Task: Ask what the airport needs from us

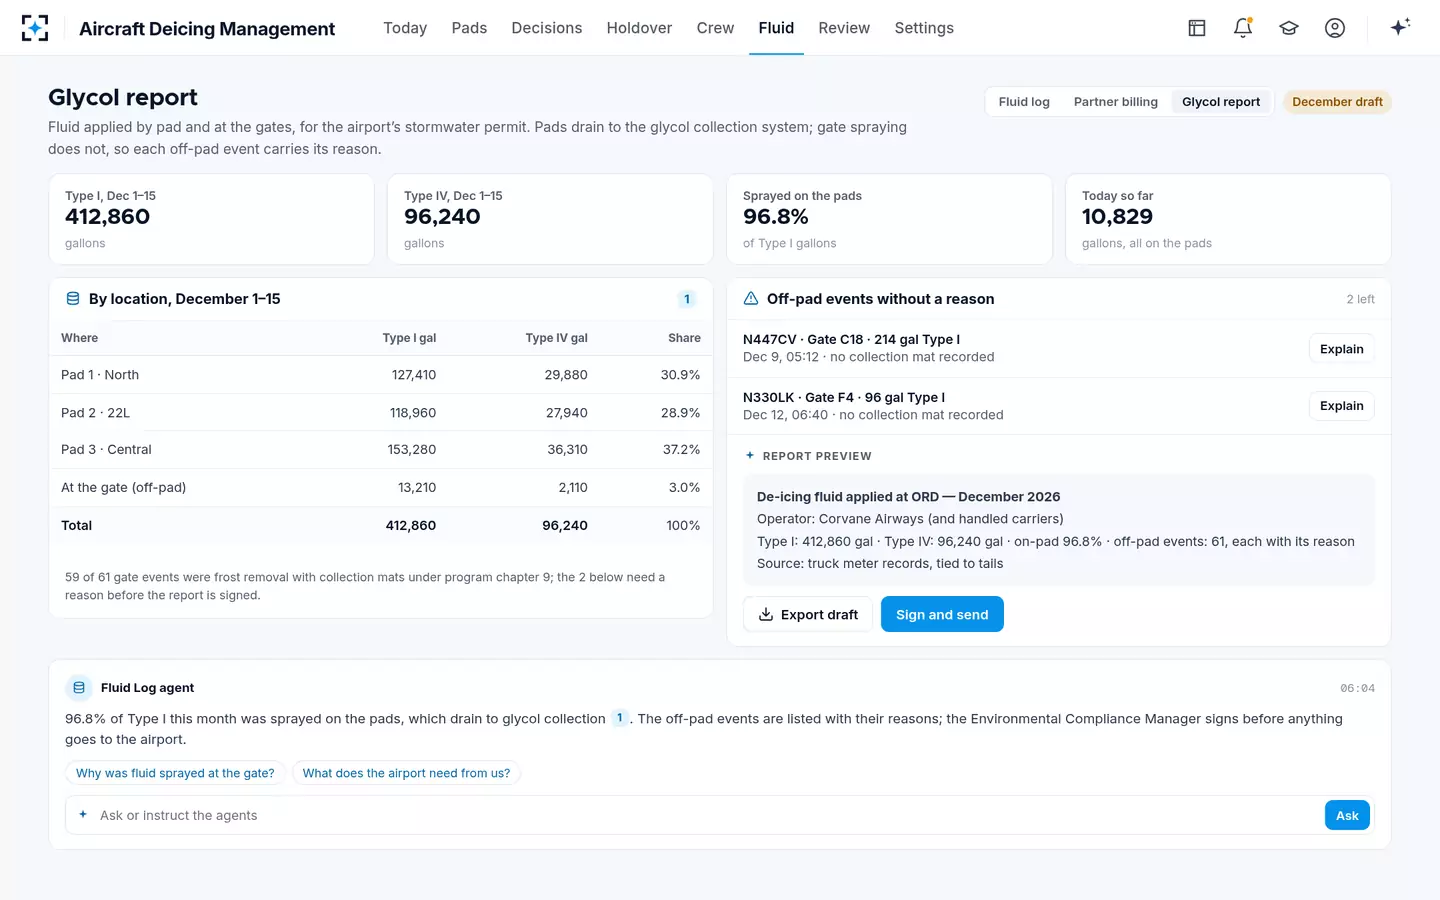Action: (406, 773)
